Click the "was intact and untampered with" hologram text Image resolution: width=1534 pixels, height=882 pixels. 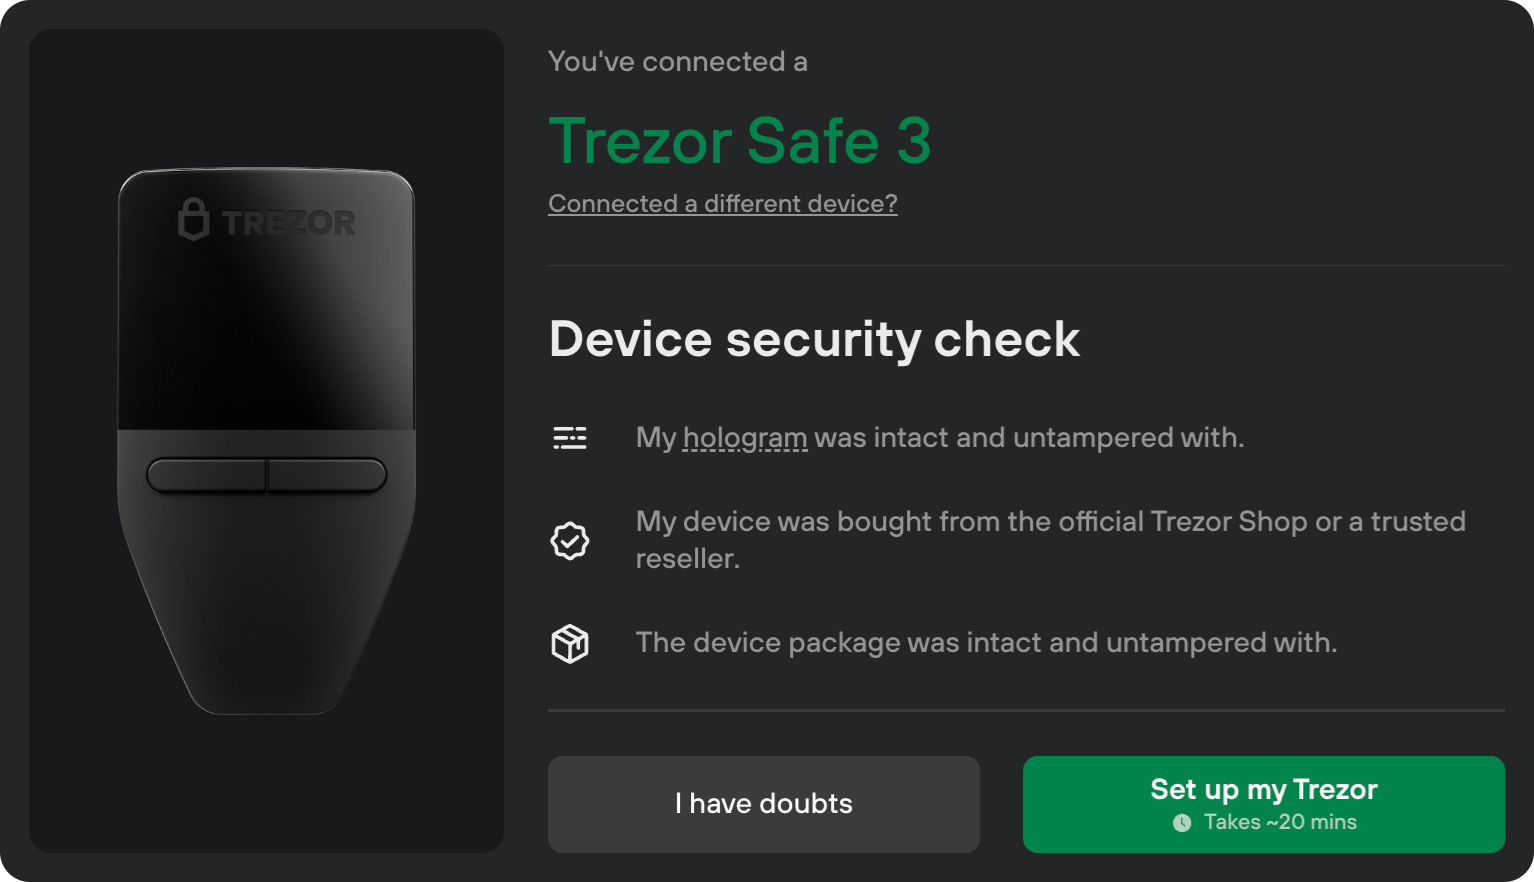(1029, 438)
